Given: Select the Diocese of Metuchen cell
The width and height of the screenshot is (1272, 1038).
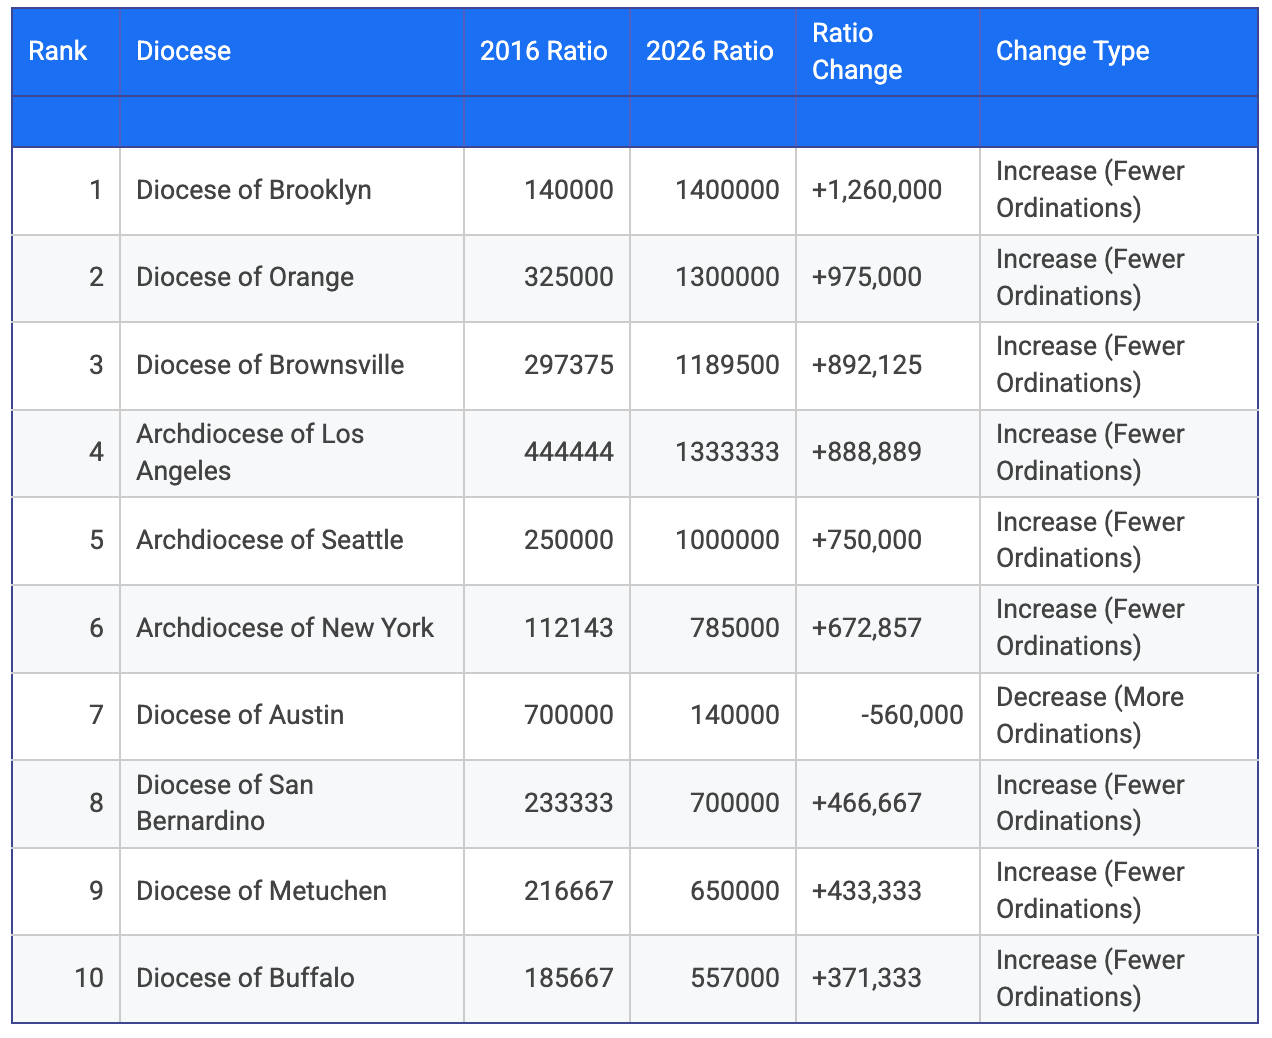Looking at the screenshot, I should 292,892.
